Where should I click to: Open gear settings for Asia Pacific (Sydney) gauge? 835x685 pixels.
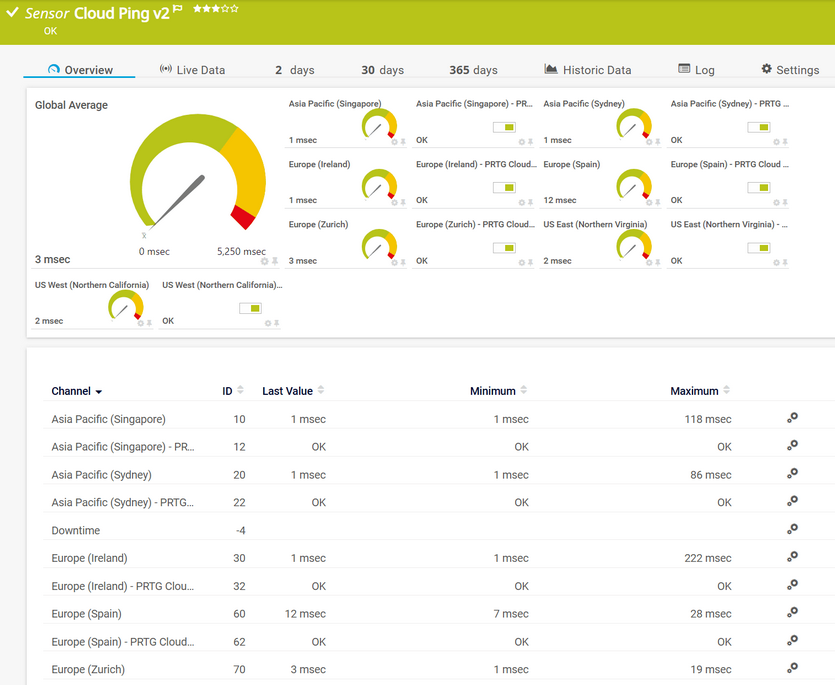[x=649, y=142]
